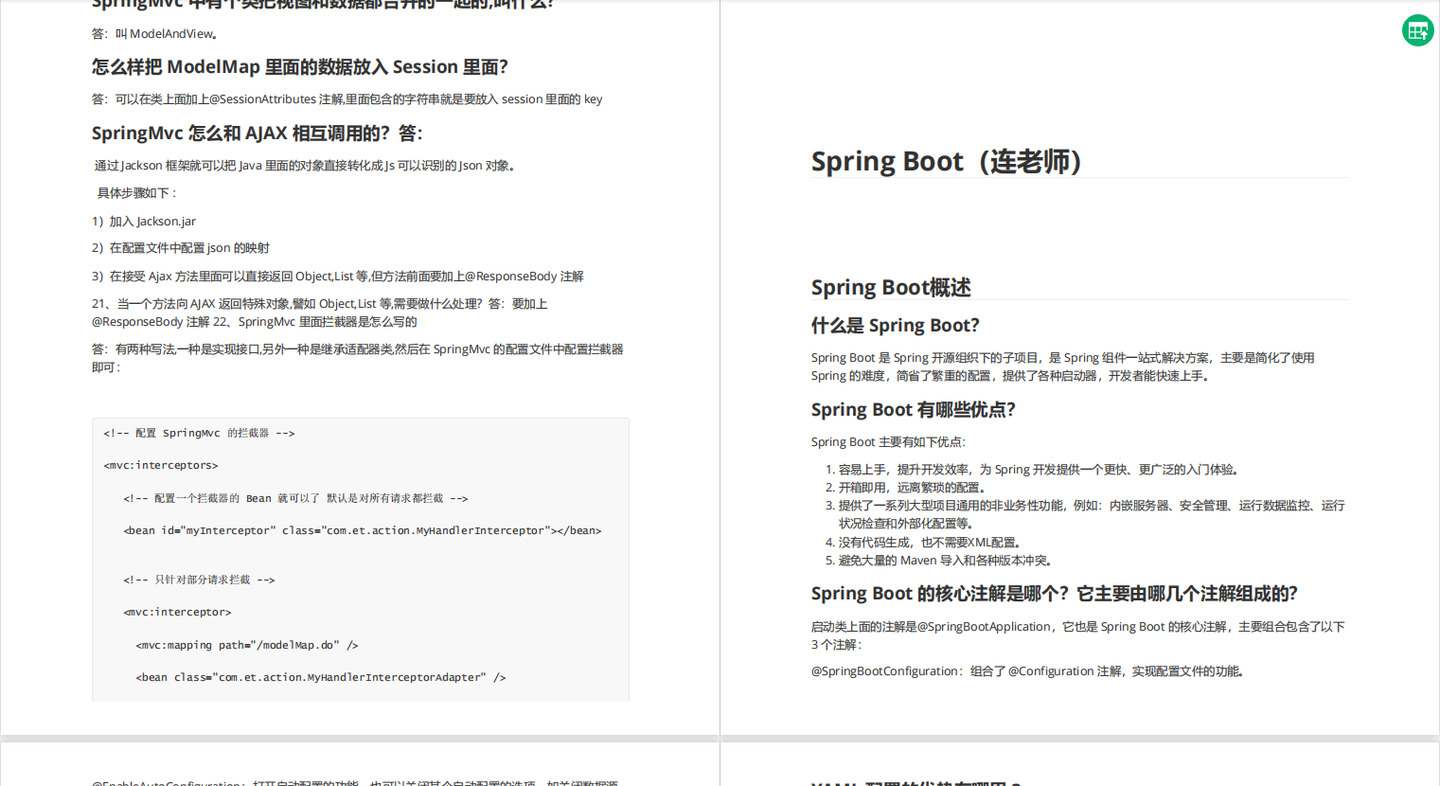Click the code line with mvc:mapping path "/modelMap.do"
Image resolution: width=1440 pixels, height=786 pixels.
click(247, 645)
